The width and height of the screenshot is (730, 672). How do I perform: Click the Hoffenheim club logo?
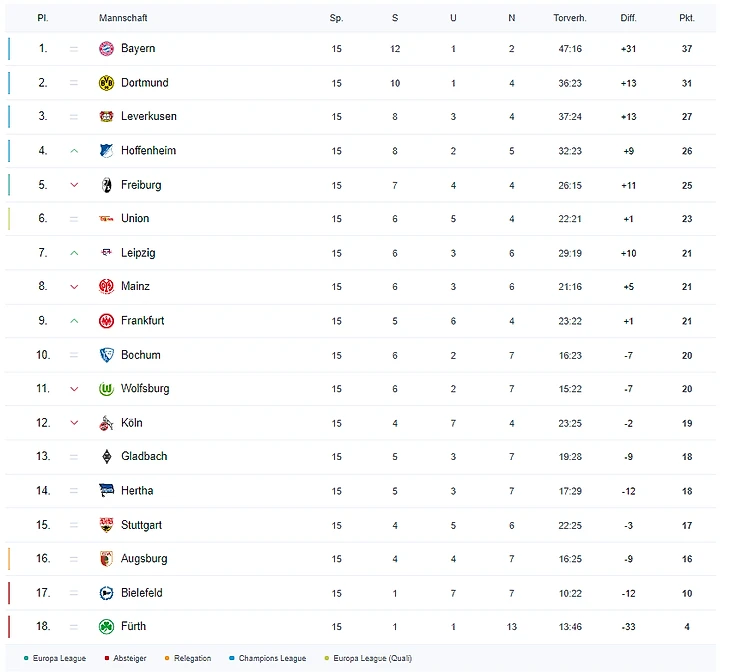106,151
